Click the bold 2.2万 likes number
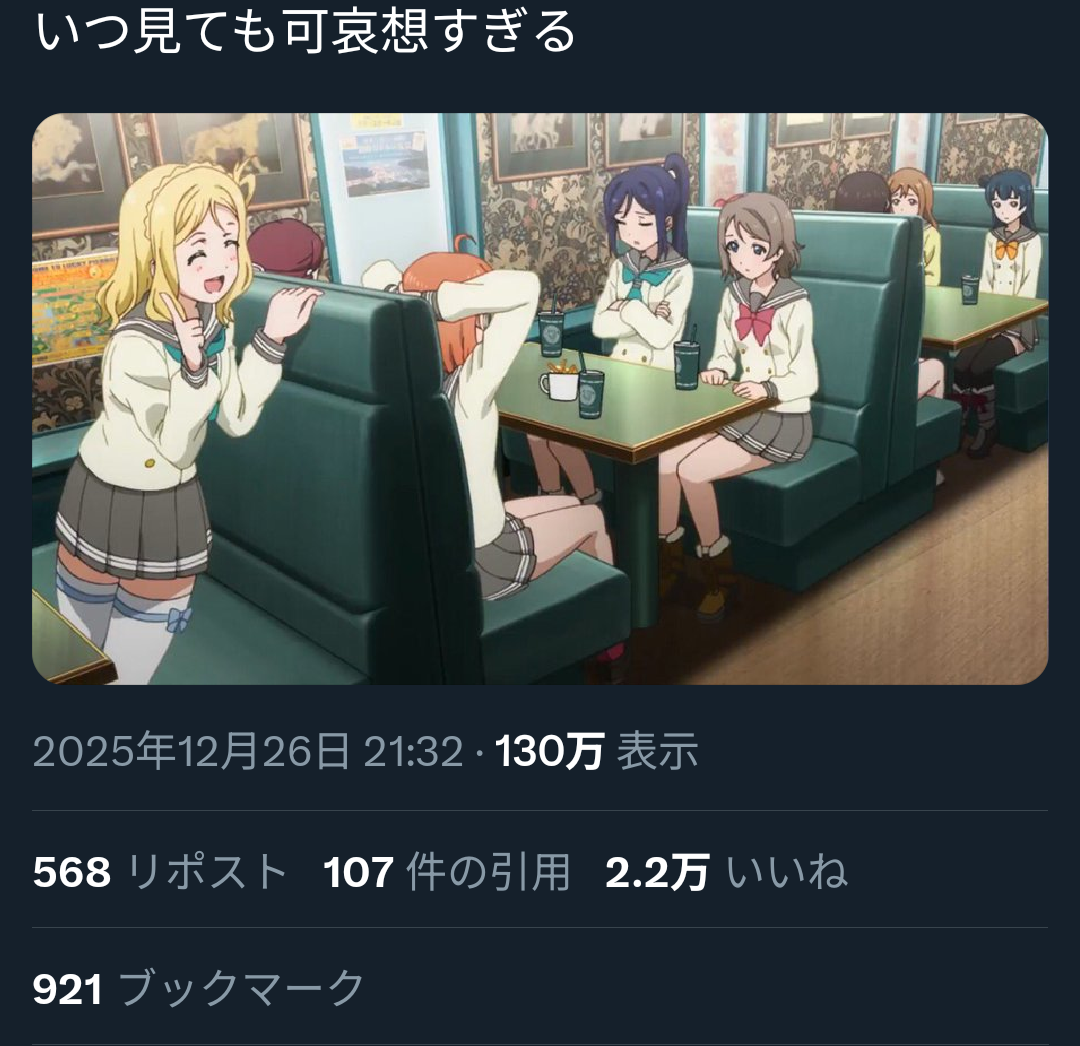Screen dimensions: 1080x1046 pyautogui.click(x=657, y=872)
